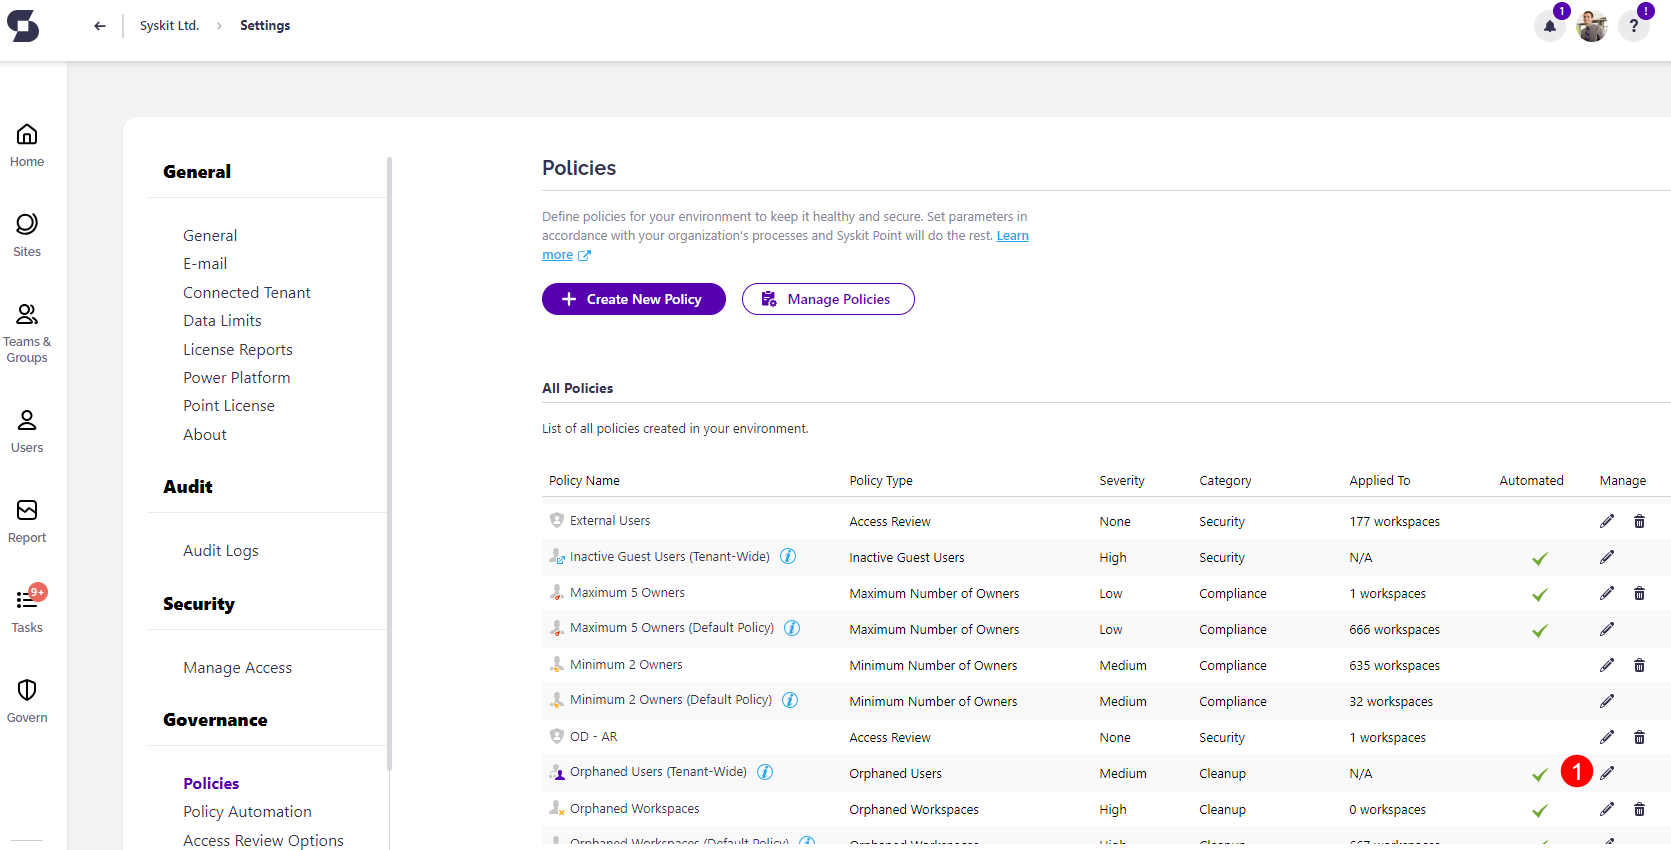Show info for Orphaned Users (Tenant-Wide)
This screenshot has width=1671, height=850.
(x=765, y=772)
